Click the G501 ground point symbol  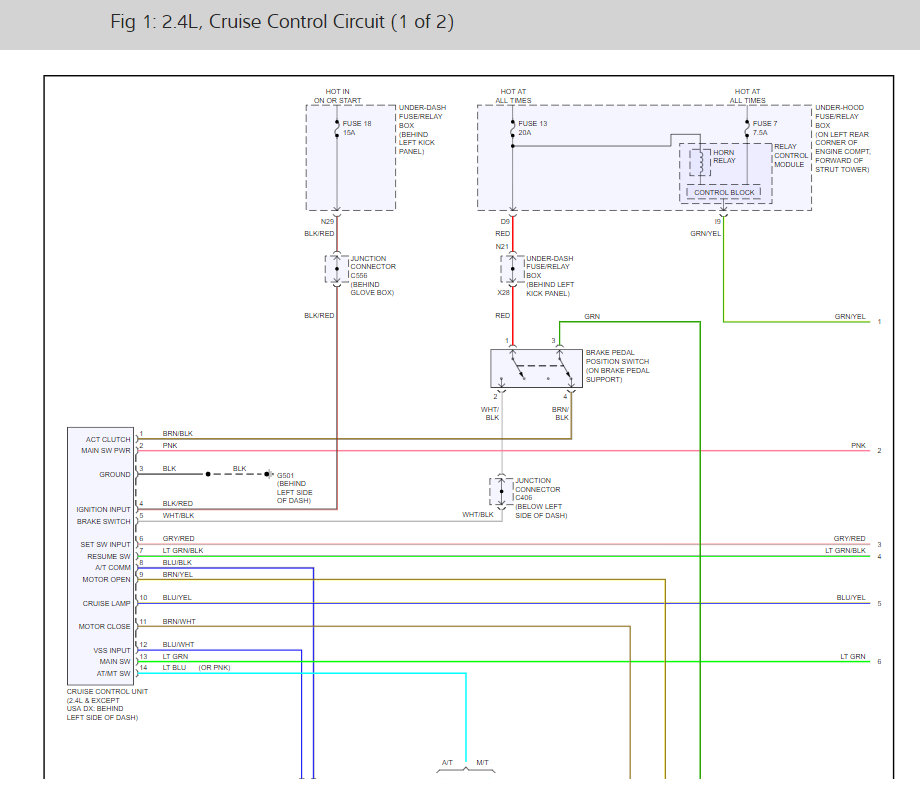coord(268,474)
